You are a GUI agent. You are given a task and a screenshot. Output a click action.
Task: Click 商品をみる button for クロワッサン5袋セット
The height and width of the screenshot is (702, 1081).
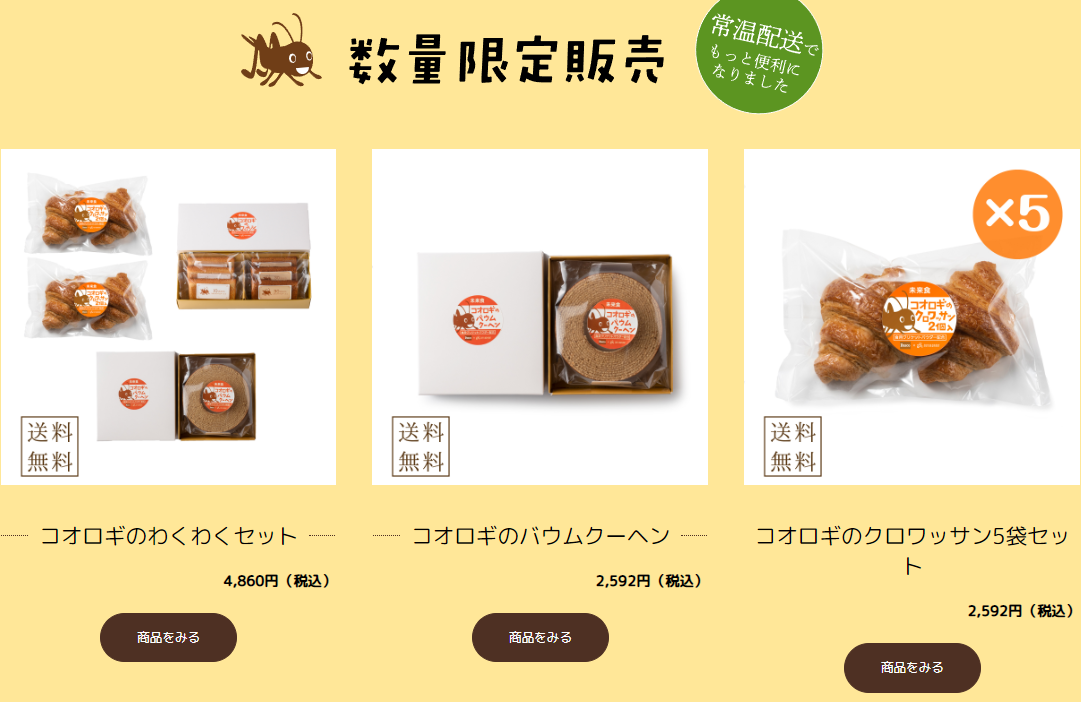912,668
